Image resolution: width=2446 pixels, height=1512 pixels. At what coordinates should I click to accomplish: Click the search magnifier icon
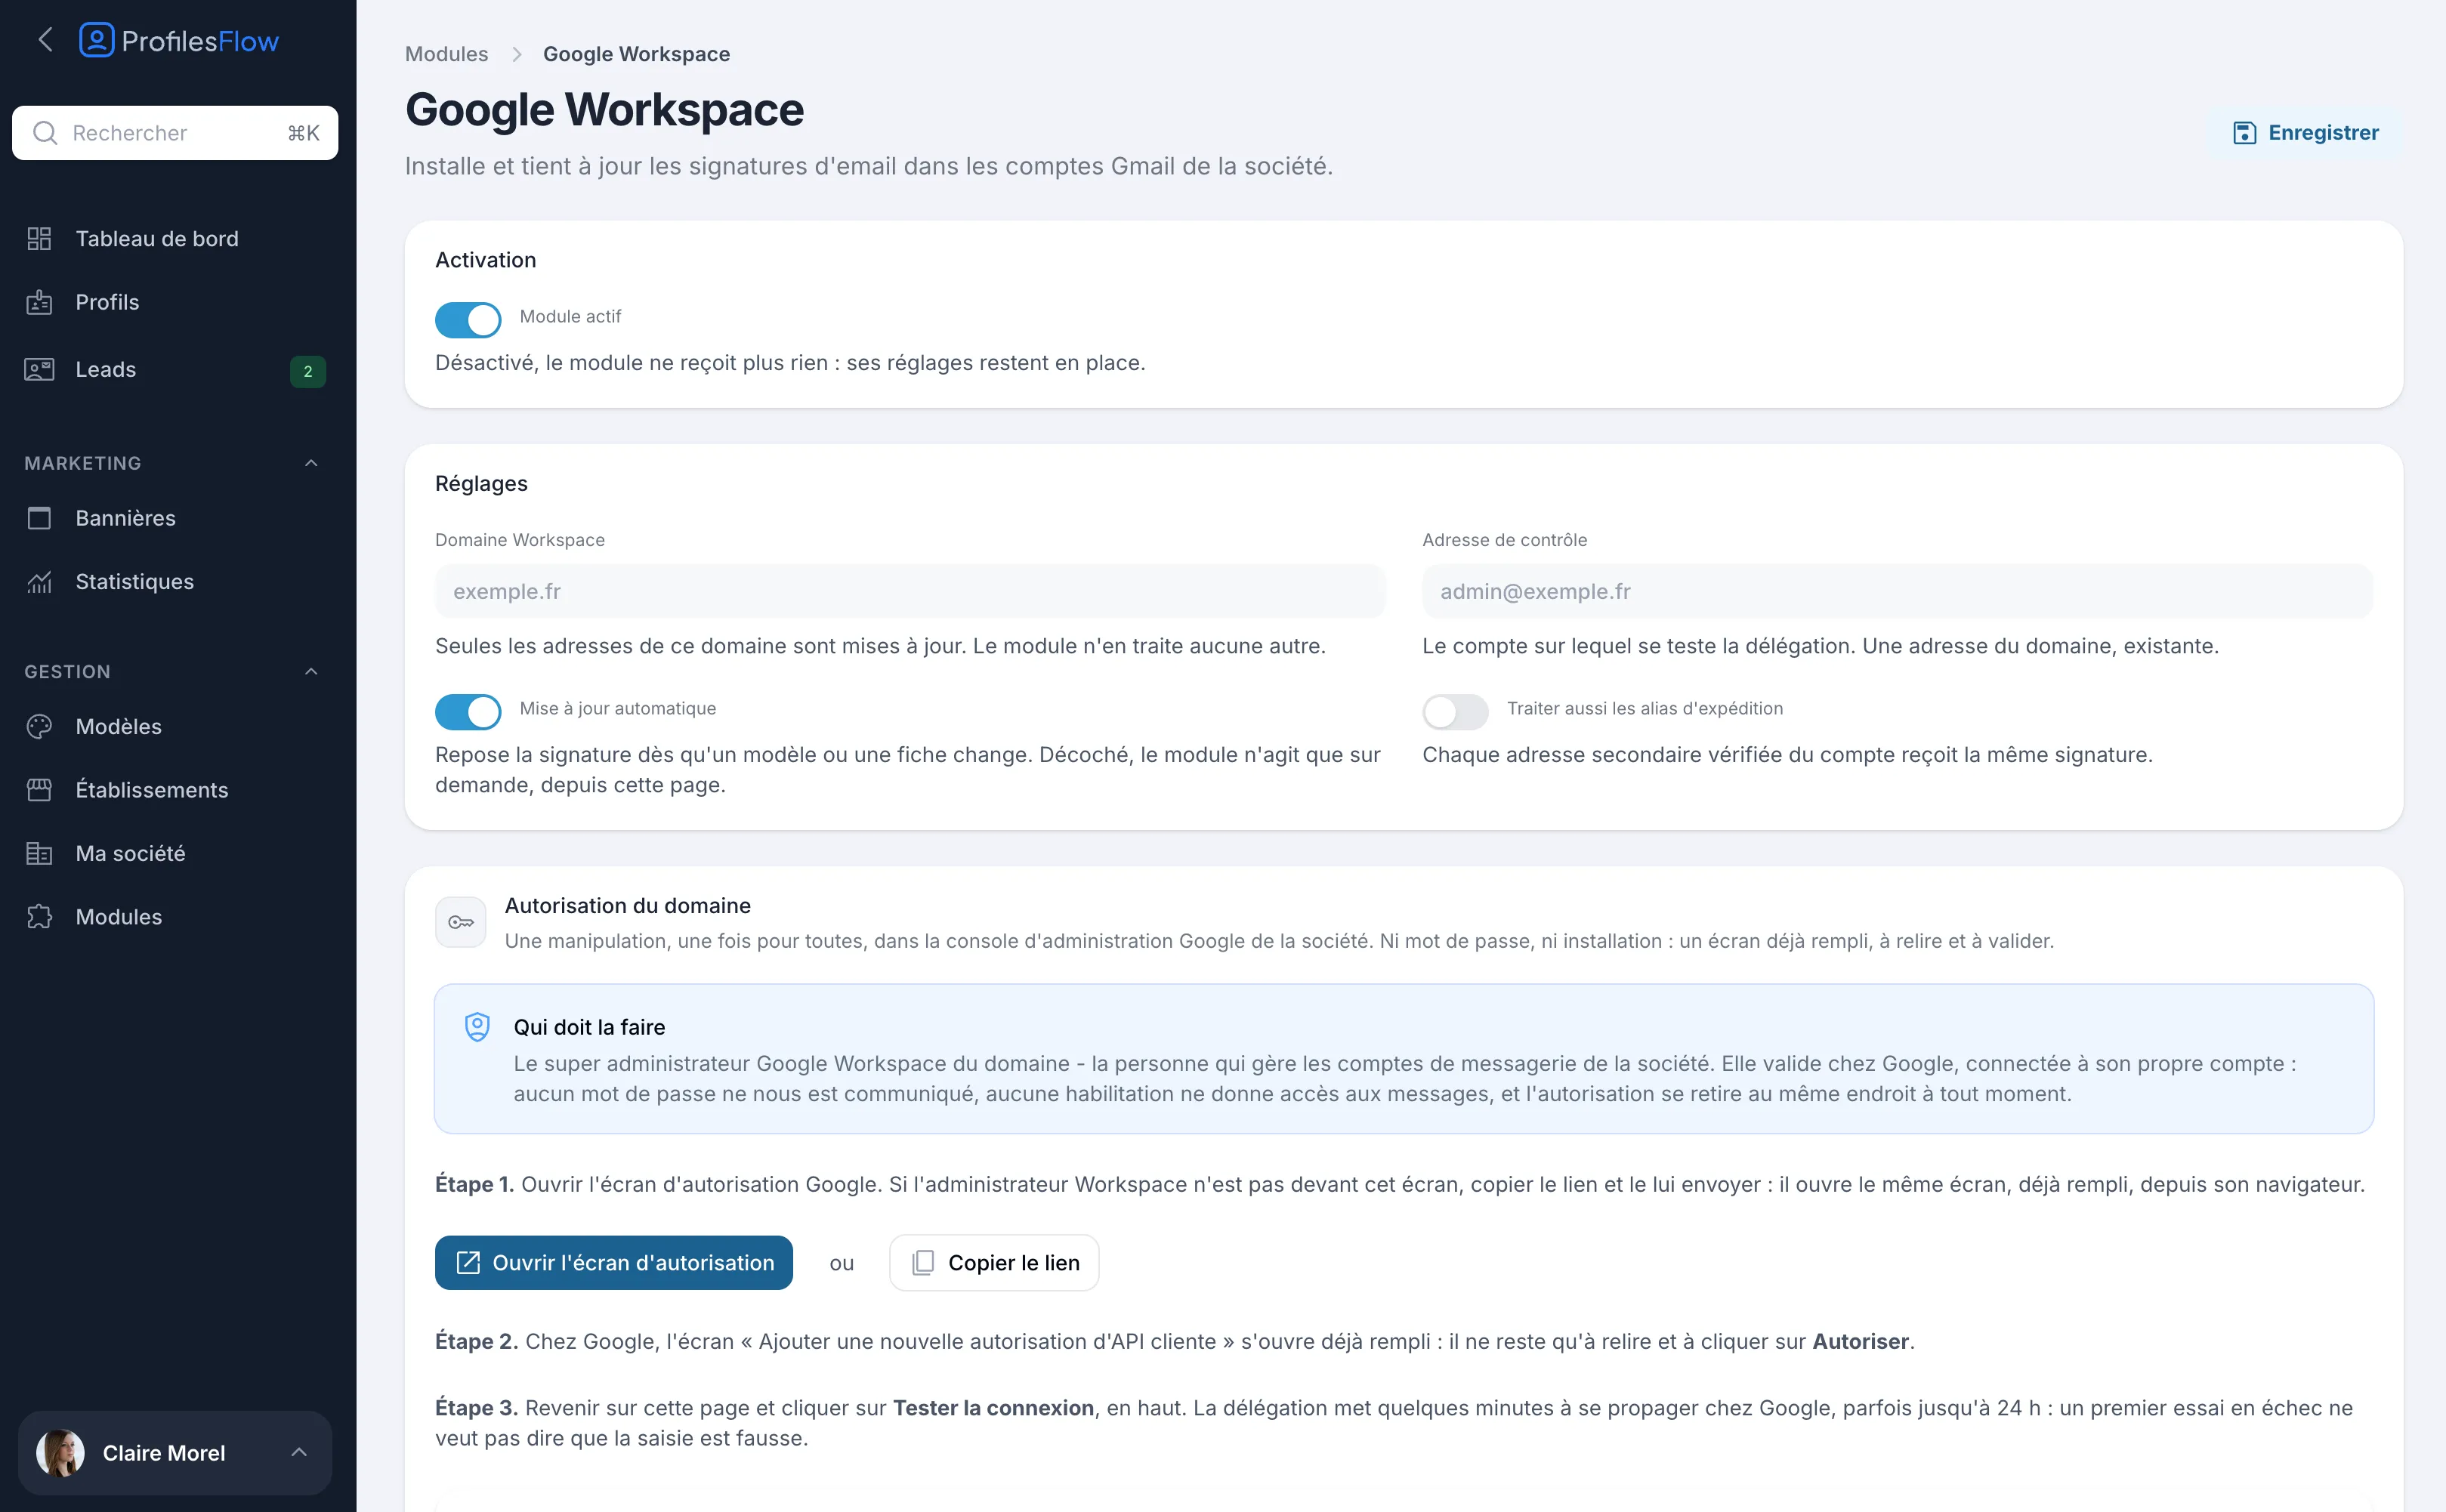click(45, 133)
